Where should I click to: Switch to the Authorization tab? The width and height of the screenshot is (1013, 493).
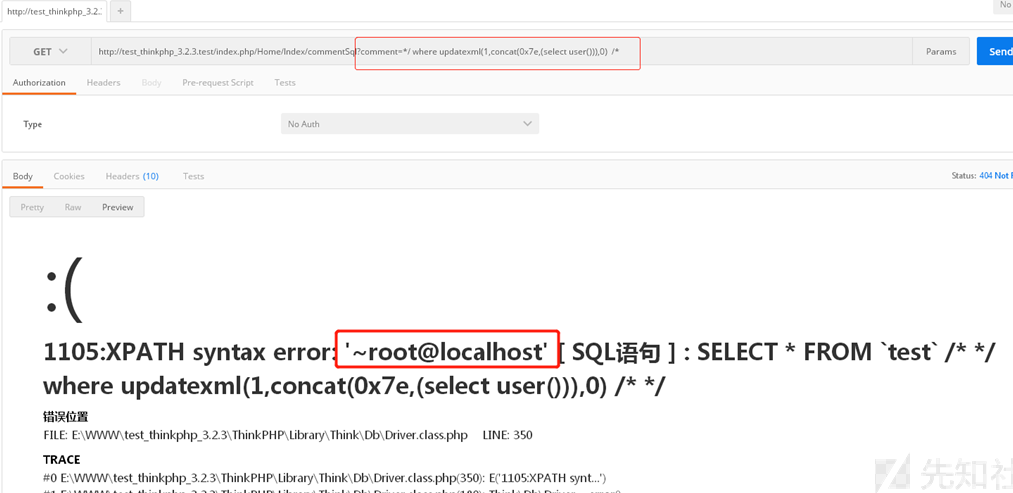click(39, 83)
